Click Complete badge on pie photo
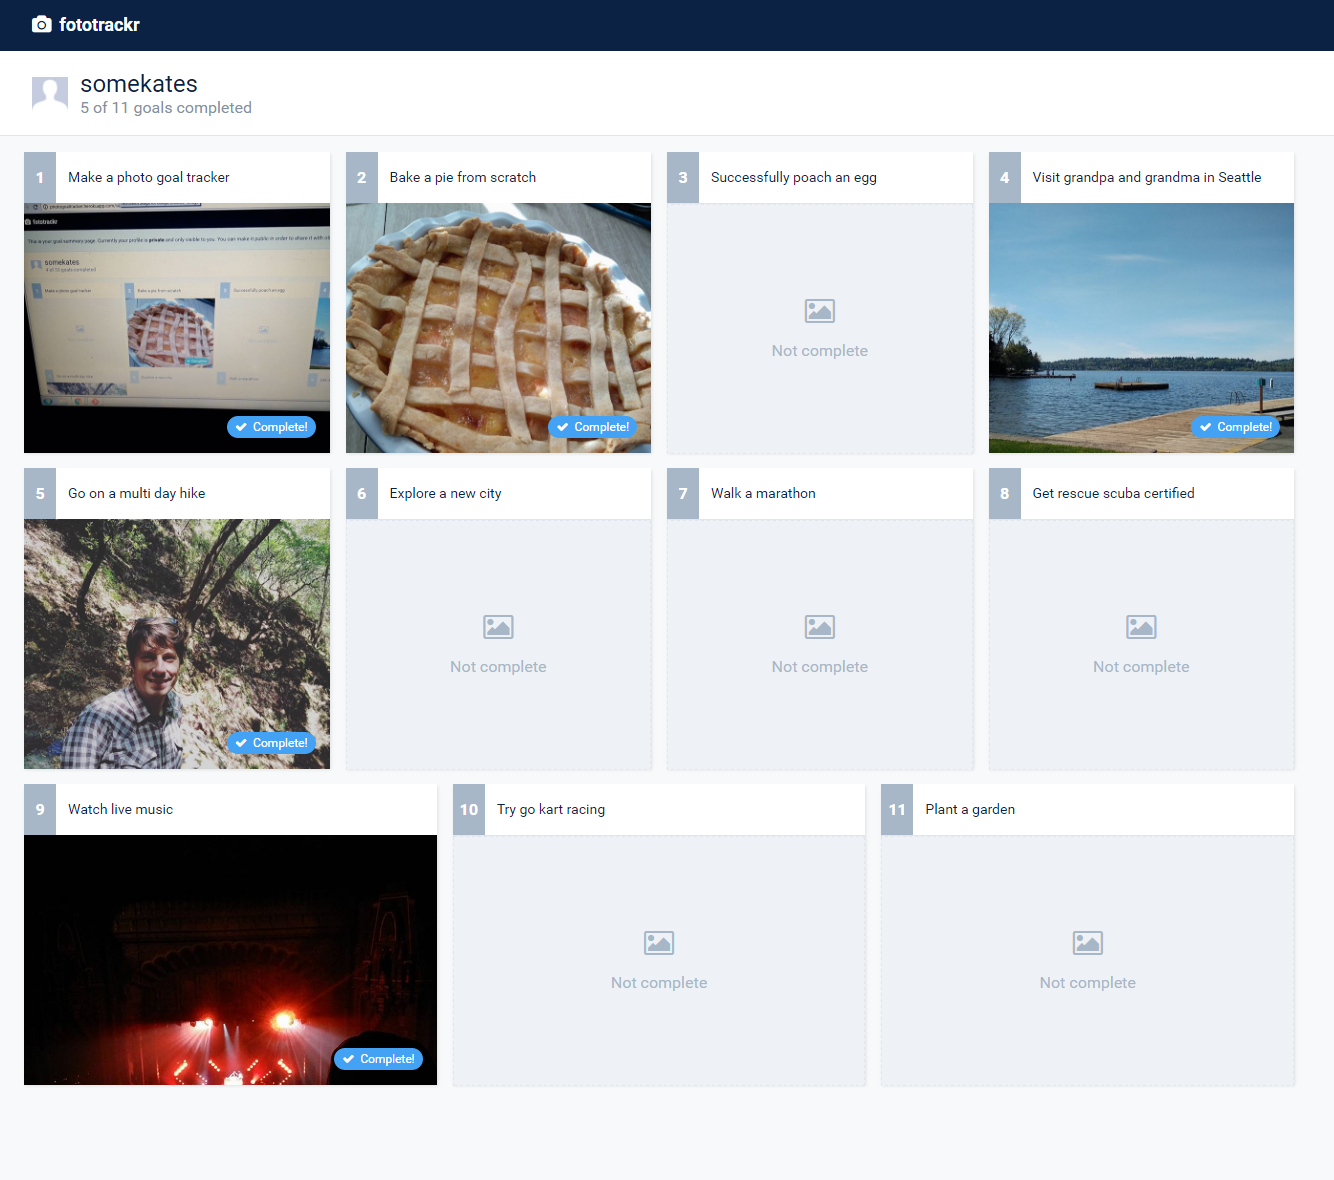 tap(593, 427)
